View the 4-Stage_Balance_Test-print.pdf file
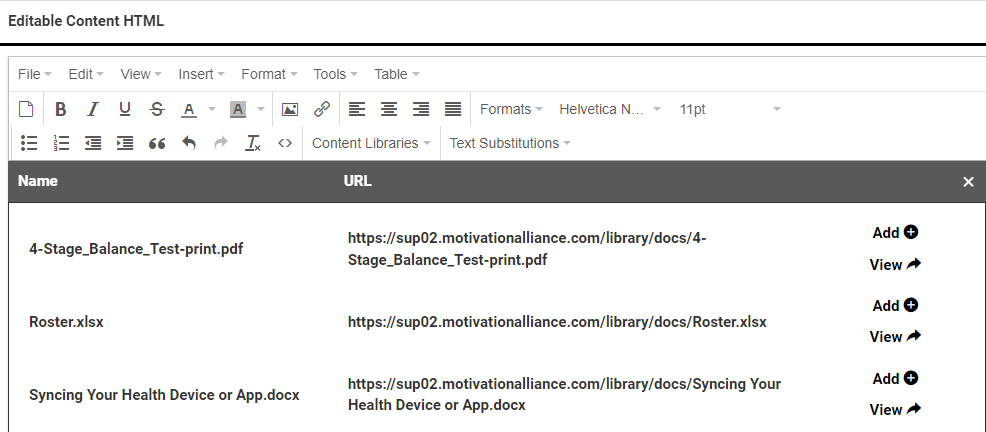 click(x=895, y=265)
